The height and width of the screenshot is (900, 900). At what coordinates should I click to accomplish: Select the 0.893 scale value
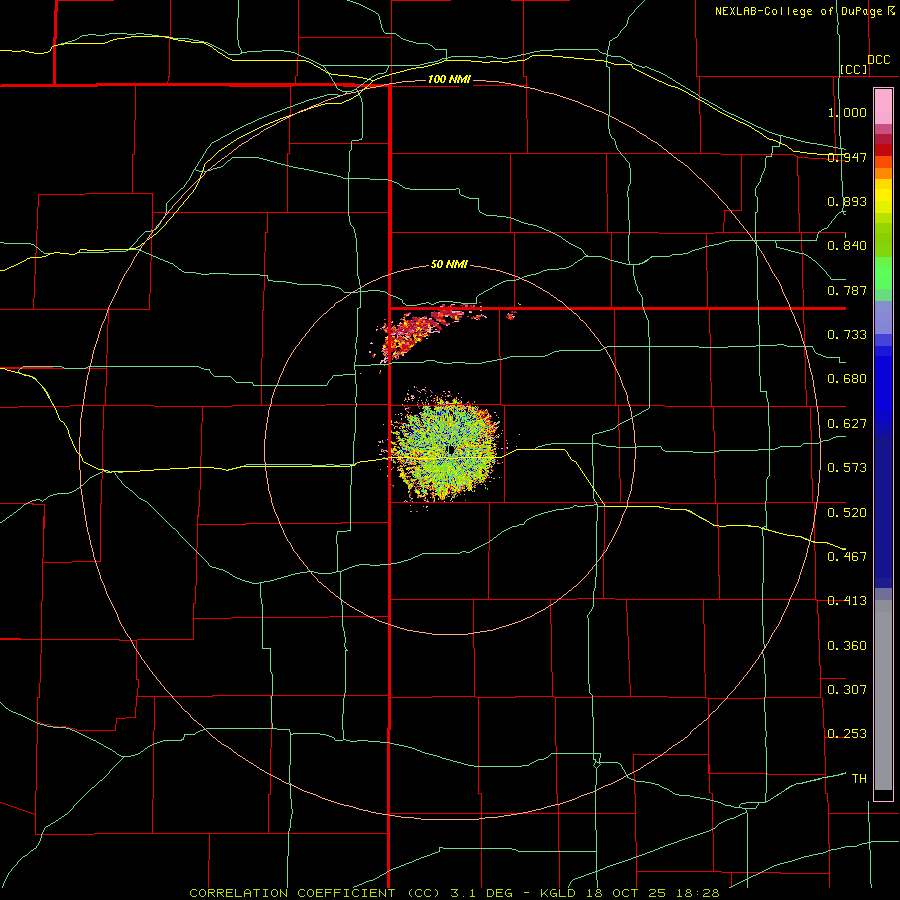click(x=847, y=201)
